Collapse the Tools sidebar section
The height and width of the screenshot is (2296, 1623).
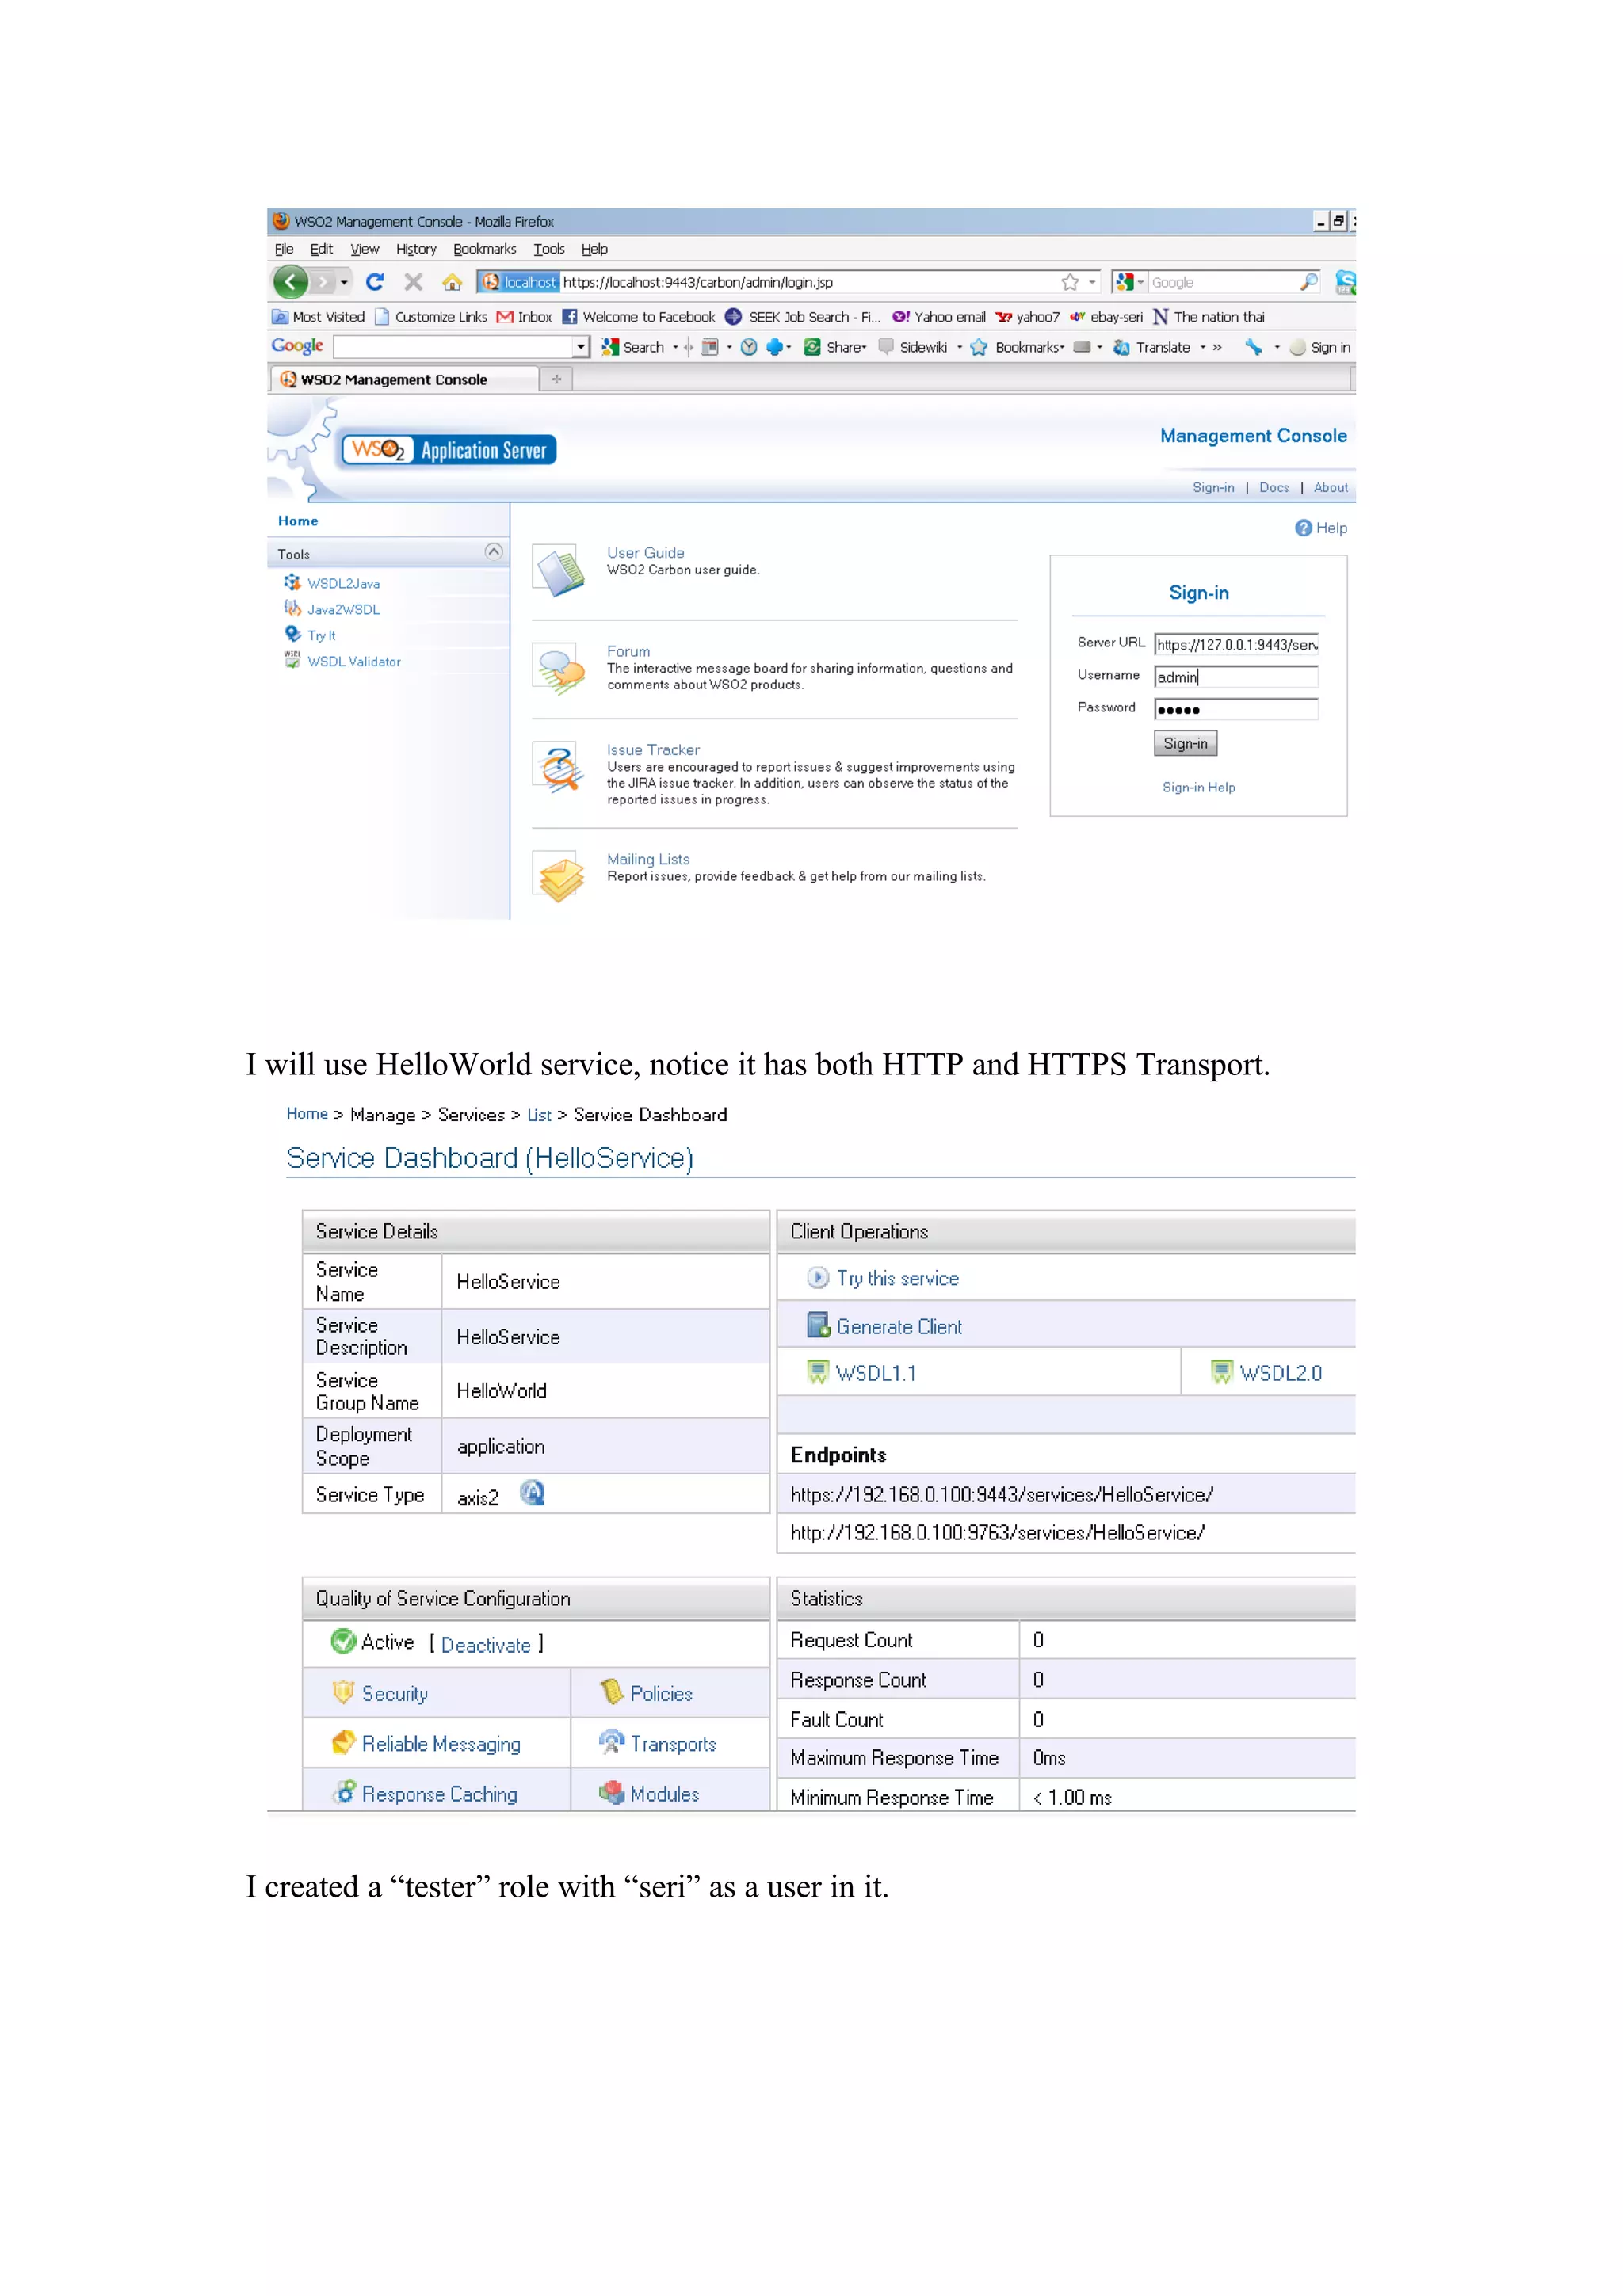(x=493, y=551)
